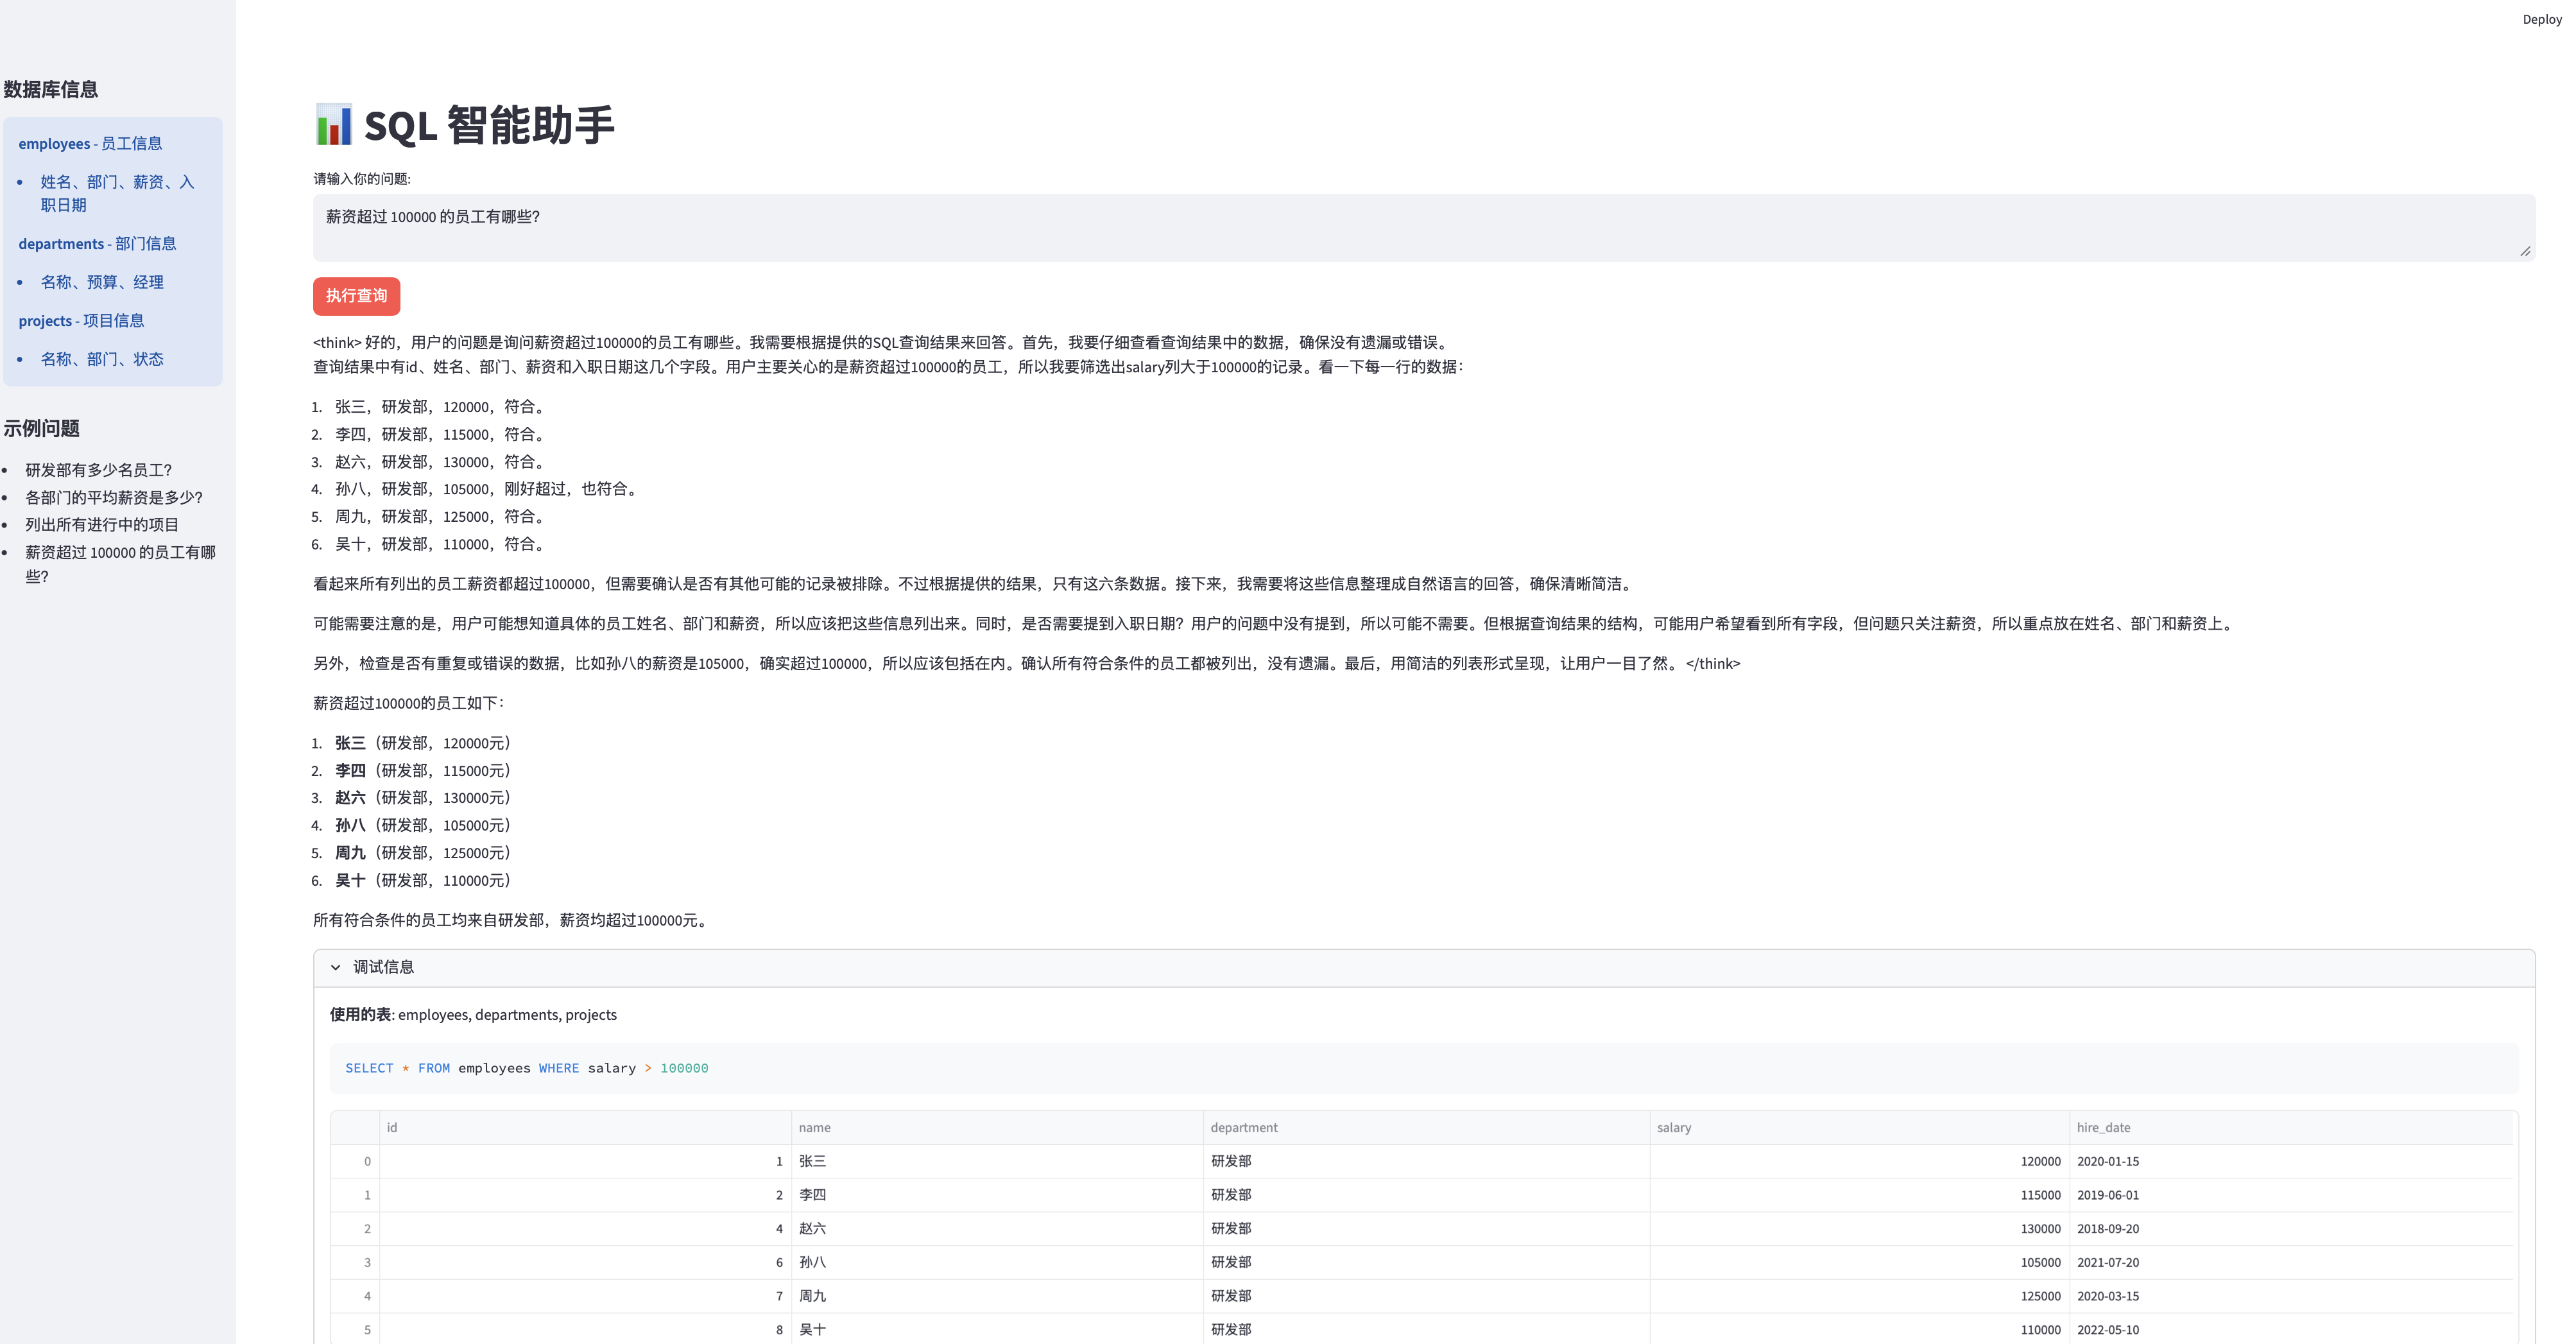This screenshot has width=2576, height=1344.
Task: Click the employees - 员工信息 sidebar entry
Action: click(90, 144)
